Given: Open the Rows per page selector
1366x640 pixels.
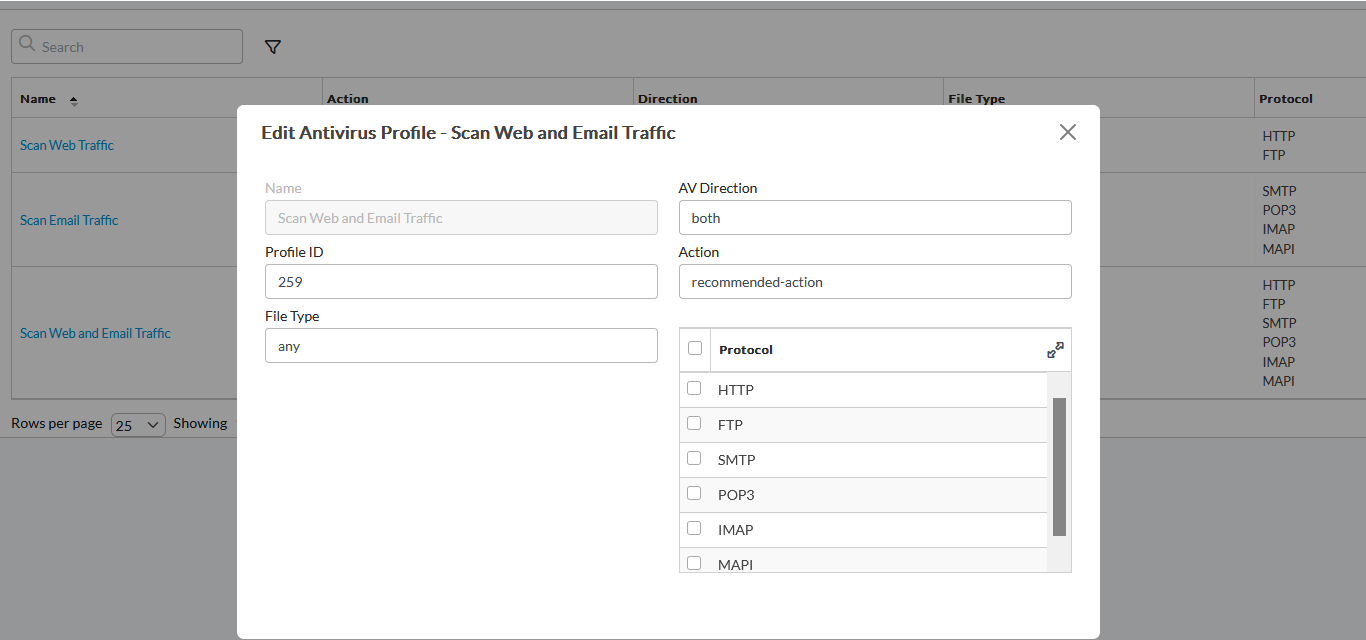Looking at the screenshot, I should (138, 424).
